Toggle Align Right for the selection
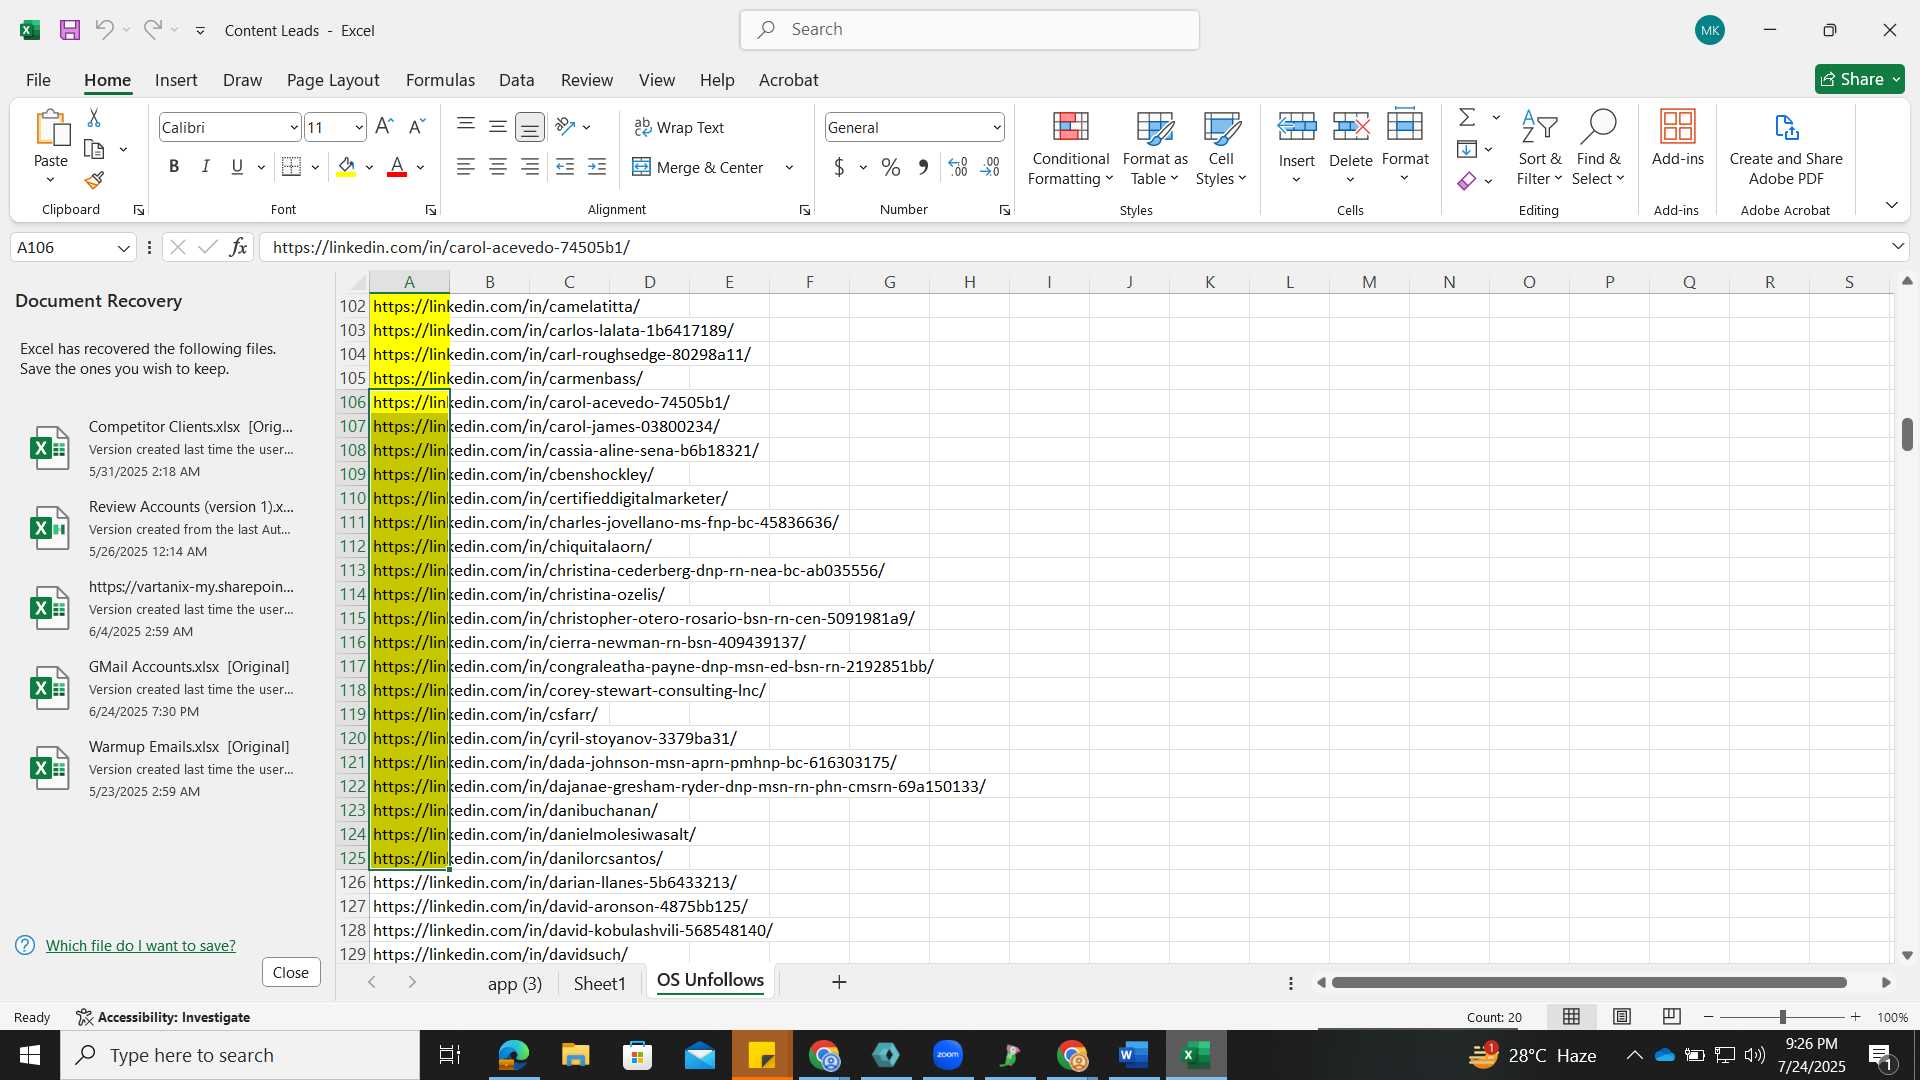1920x1080 pixels. pos(530,167)
